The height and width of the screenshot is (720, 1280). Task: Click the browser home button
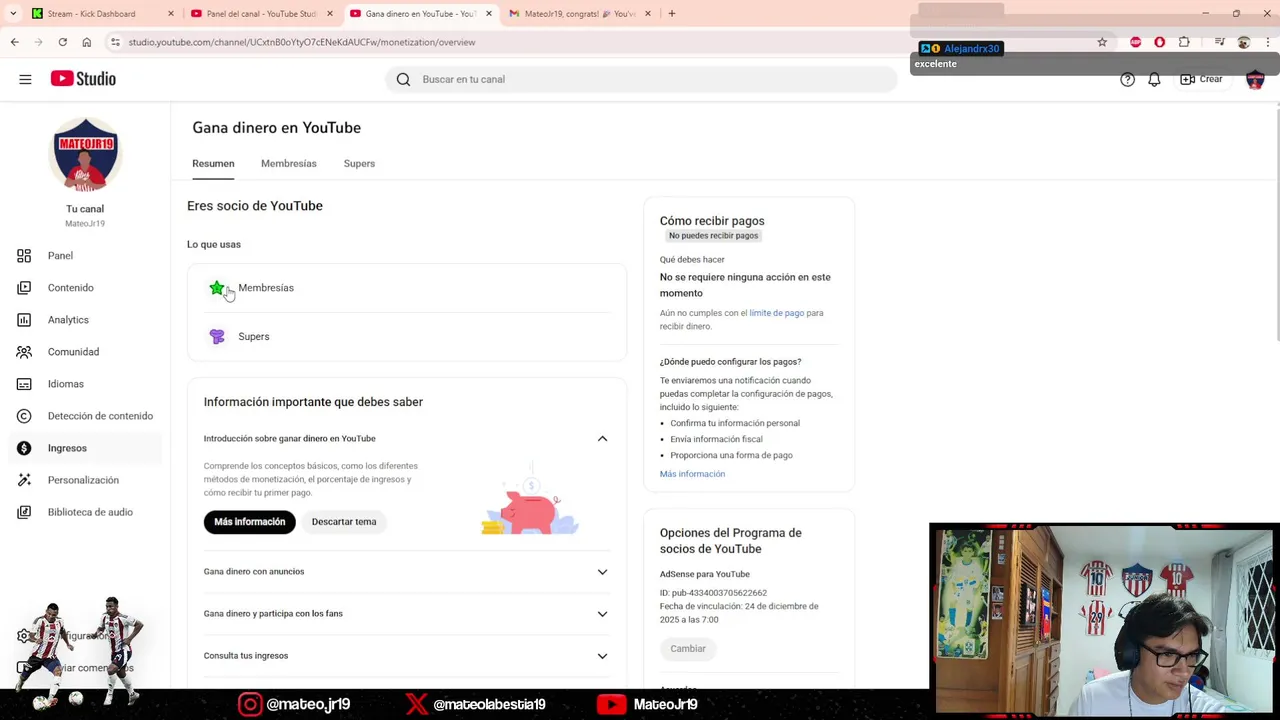(87, 42)
